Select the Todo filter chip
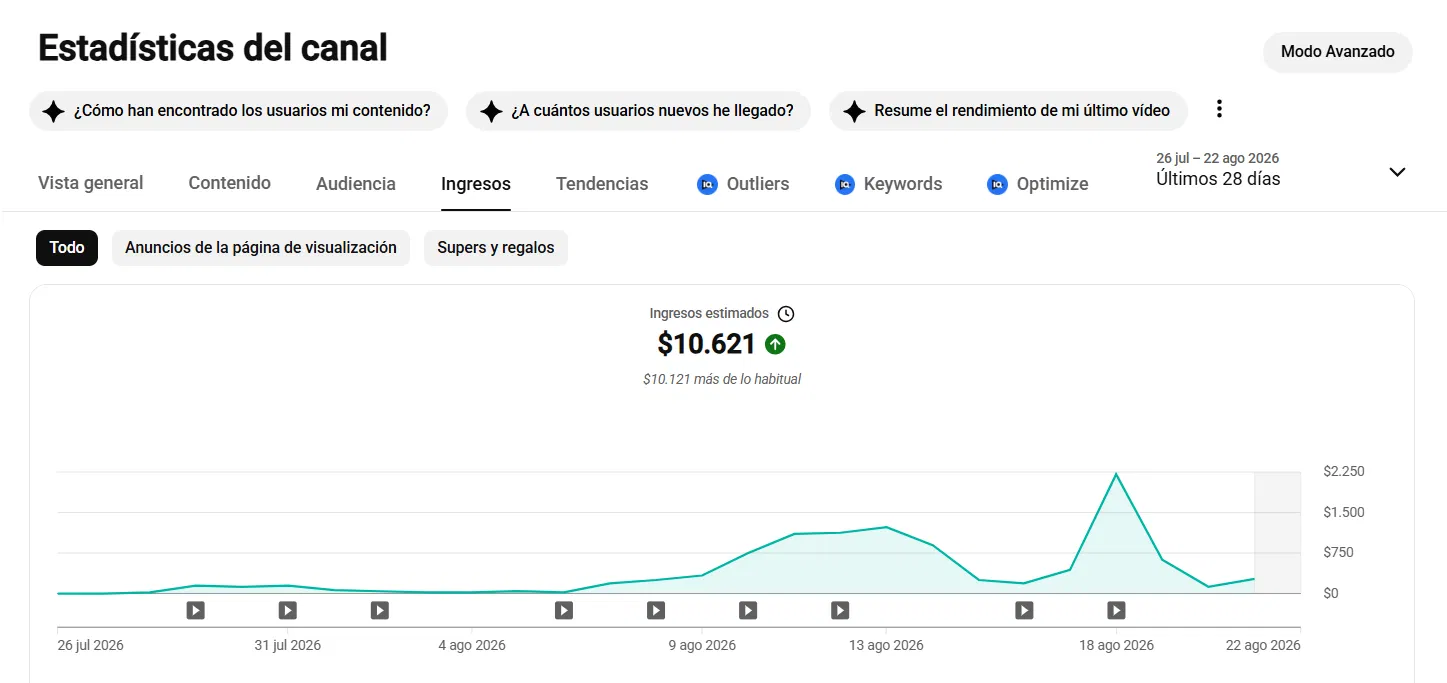Screen dimensions: 1447x683 pyautogui.click(x=67, y=248)
